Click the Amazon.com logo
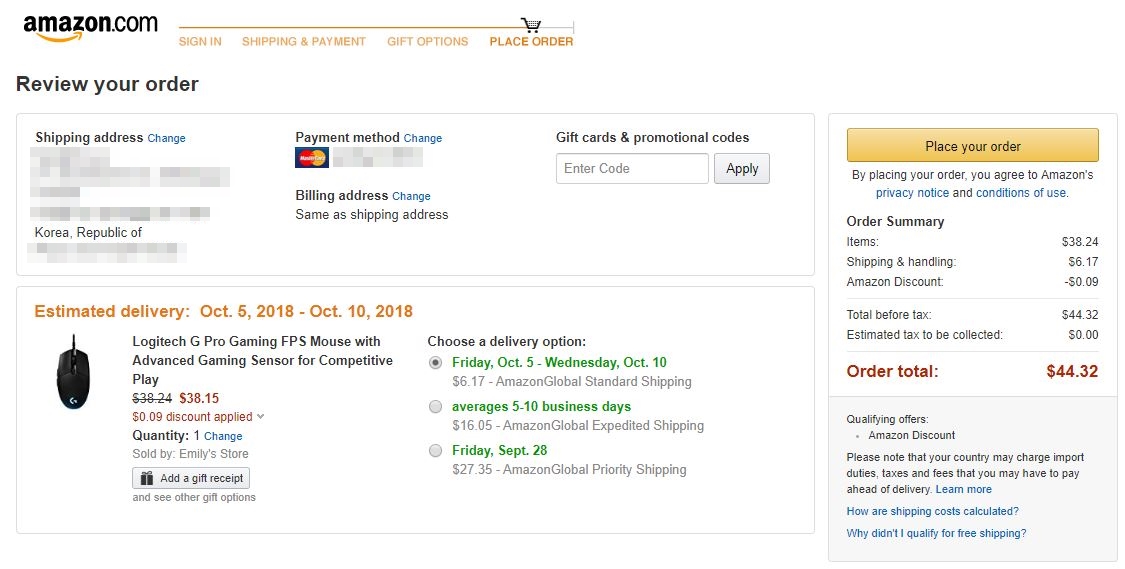This screenshot has height=569, width=1125. 90,28
